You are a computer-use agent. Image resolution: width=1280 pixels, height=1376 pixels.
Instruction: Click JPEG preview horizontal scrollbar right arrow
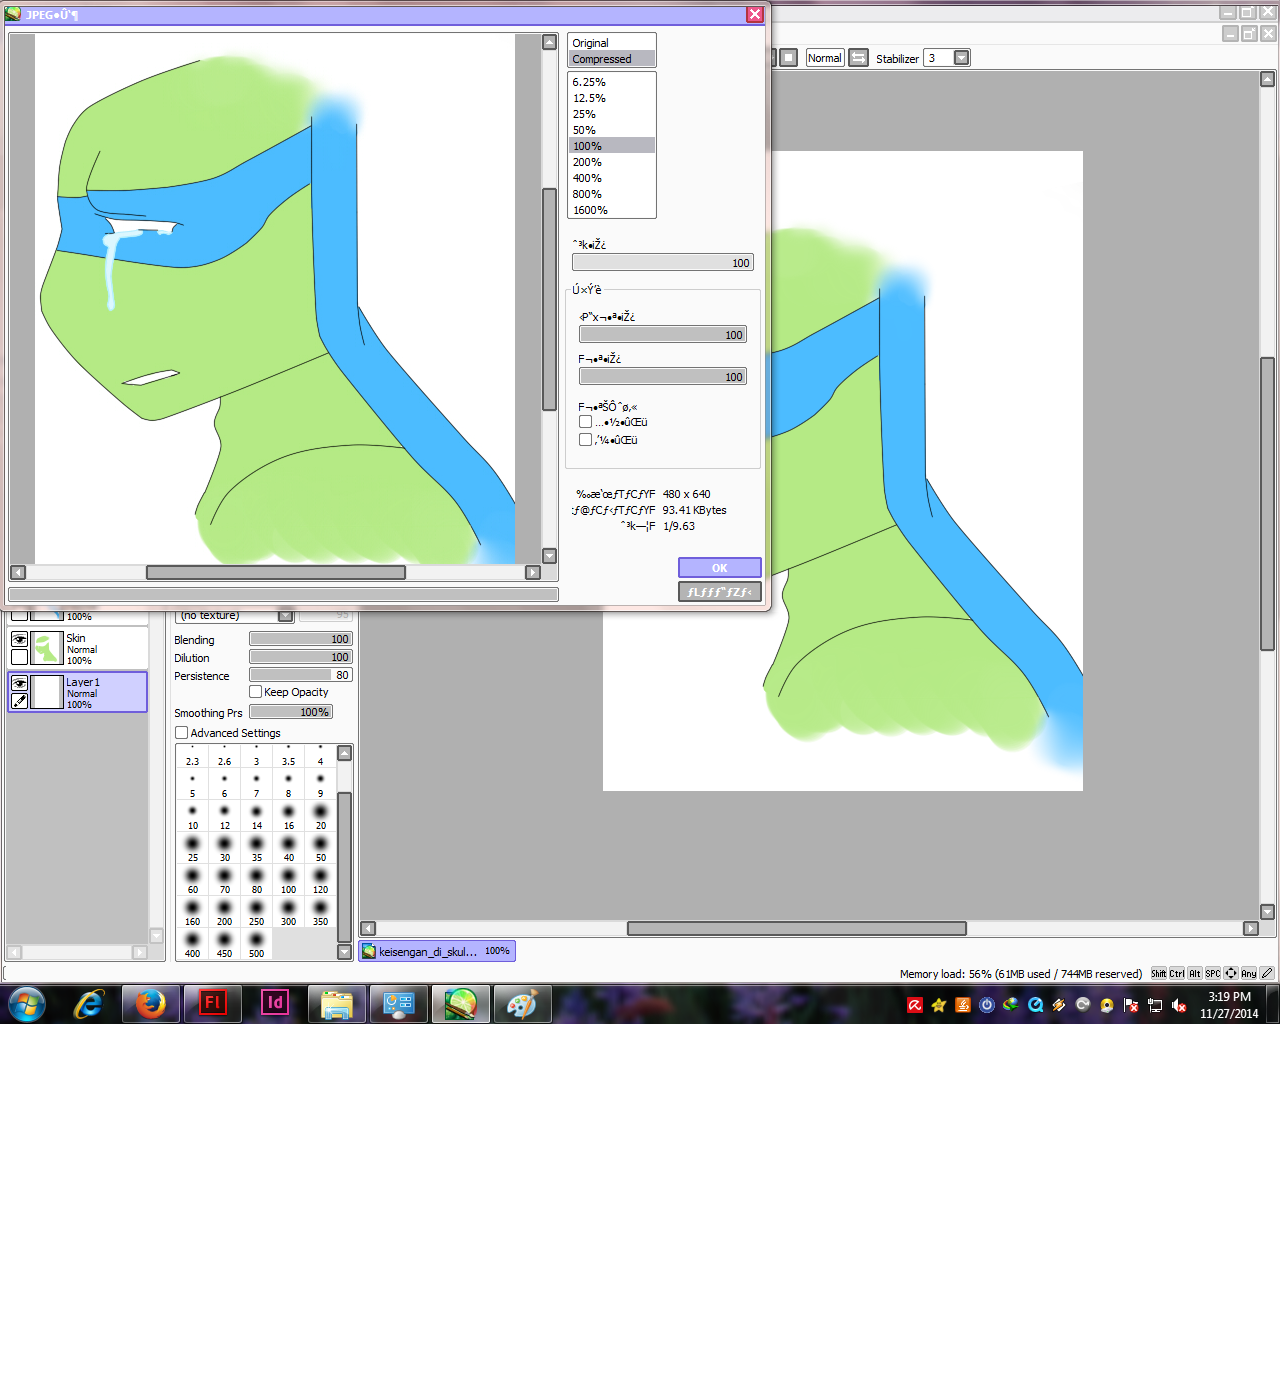click(x=533, y=572)
